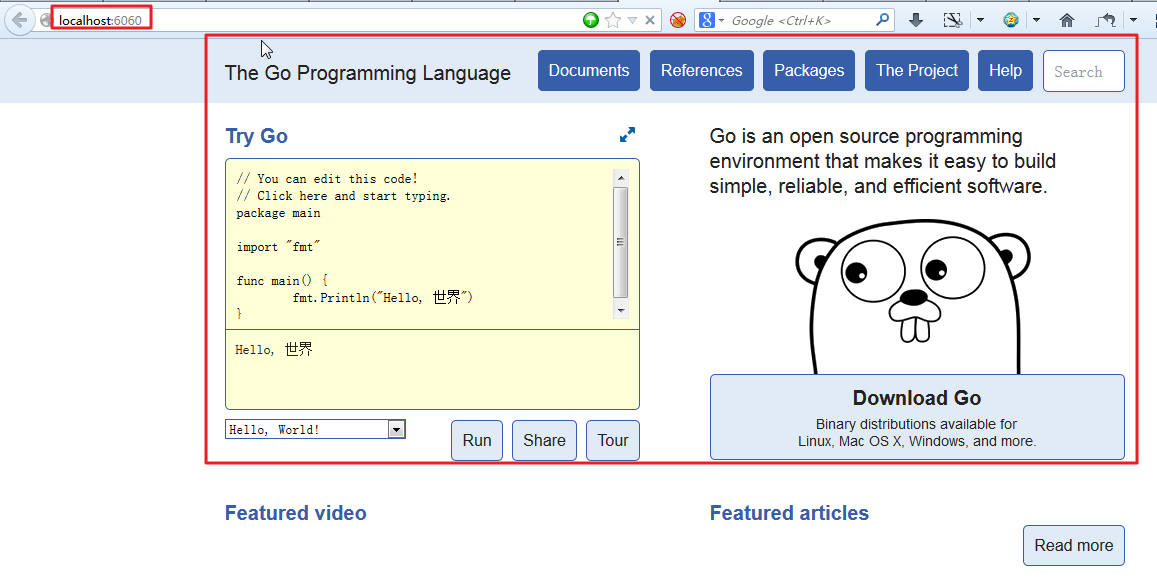Click the site identity globe icon

(x=45, y=21)
